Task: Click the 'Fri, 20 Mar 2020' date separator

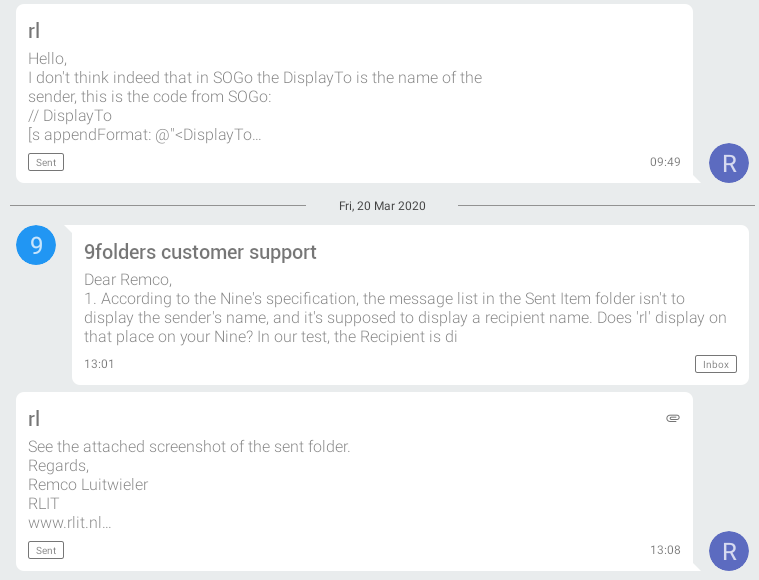Action: click(x=382, y=206)
